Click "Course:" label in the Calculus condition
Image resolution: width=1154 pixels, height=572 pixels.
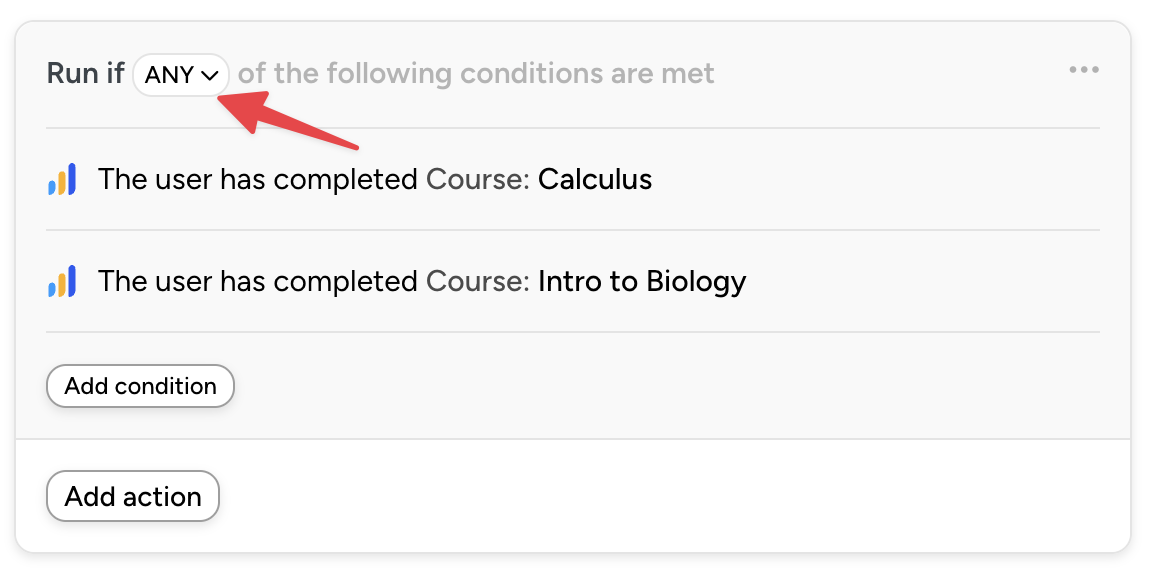click(478, 180)
